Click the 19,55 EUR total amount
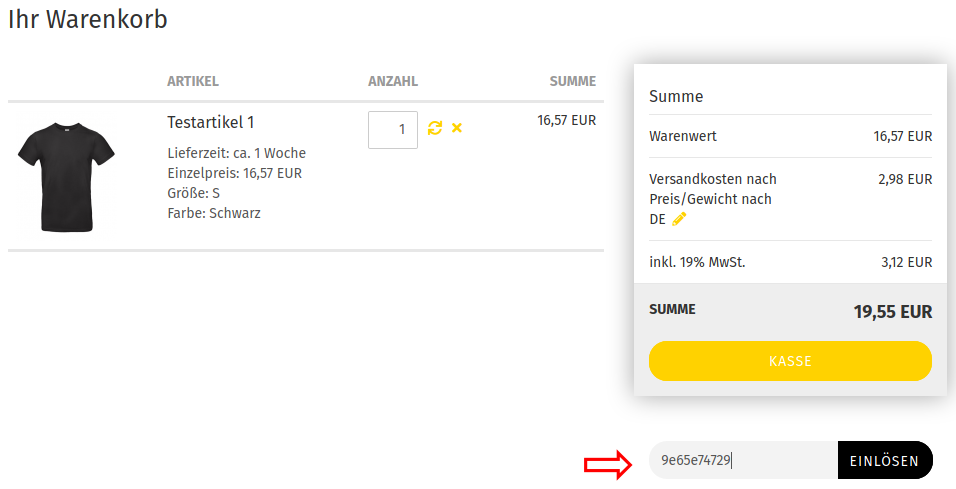 (x=892, y=312)
